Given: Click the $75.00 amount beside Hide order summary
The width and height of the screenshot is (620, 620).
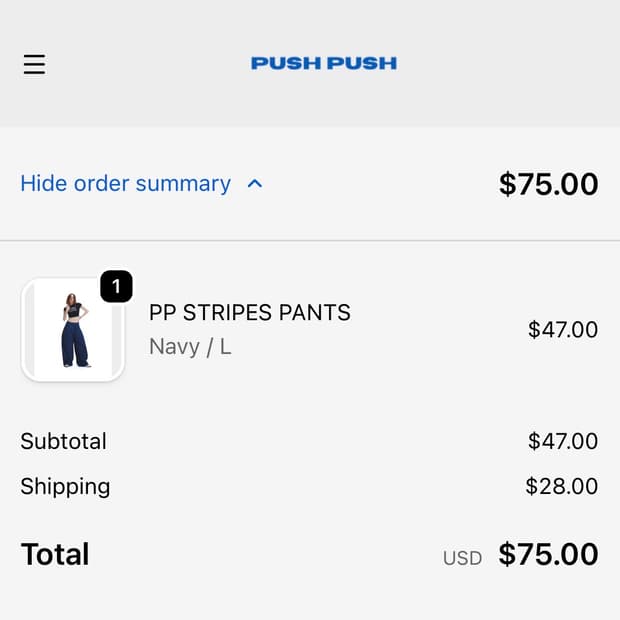Looking at the screenshot, I should click(x=548, y=184).
